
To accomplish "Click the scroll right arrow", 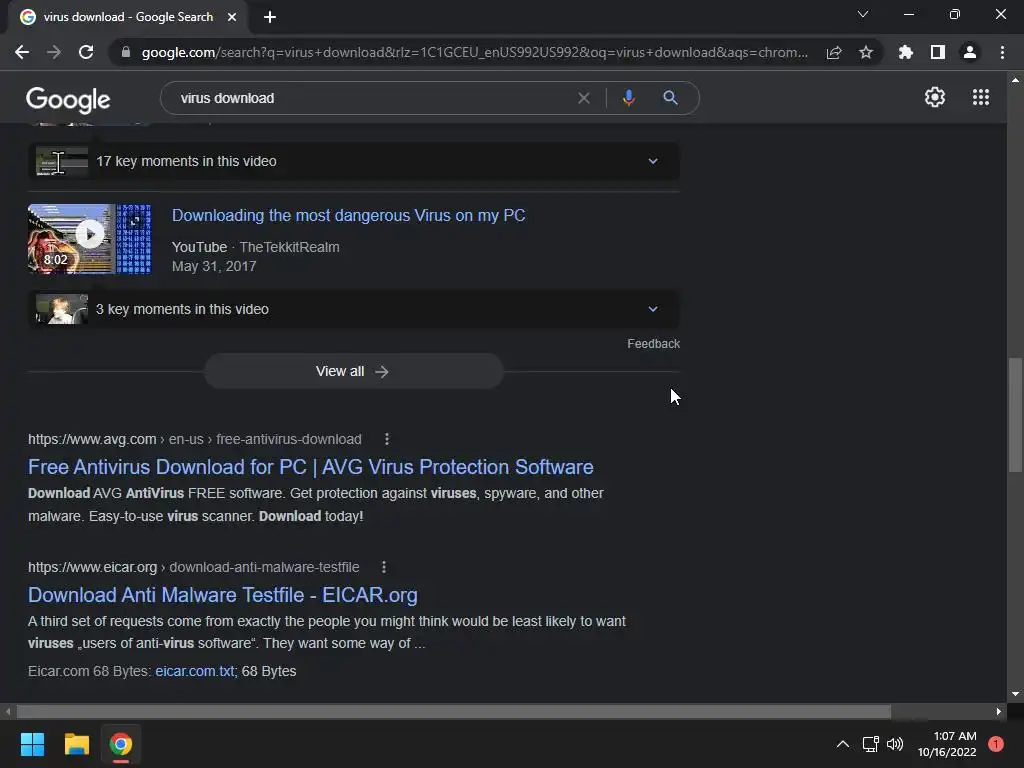I will click(999, 711).
